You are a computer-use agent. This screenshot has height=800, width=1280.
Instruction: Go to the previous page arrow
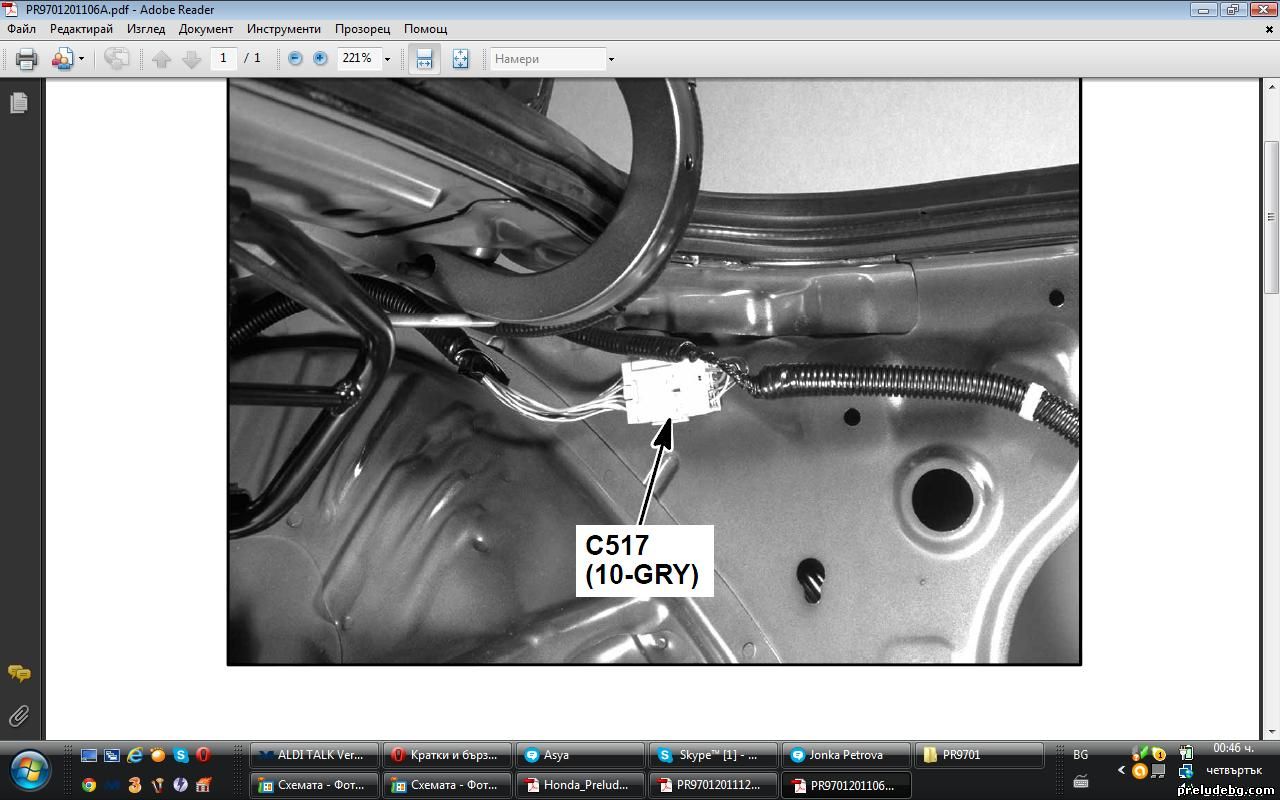(x=162, y=59)
